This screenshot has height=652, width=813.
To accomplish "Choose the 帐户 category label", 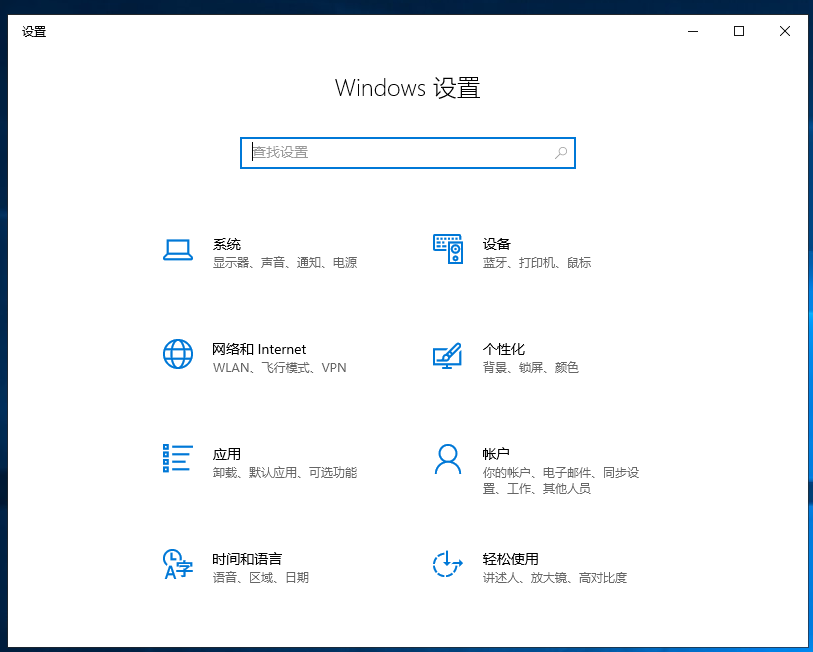I will [x=497, y=454].
